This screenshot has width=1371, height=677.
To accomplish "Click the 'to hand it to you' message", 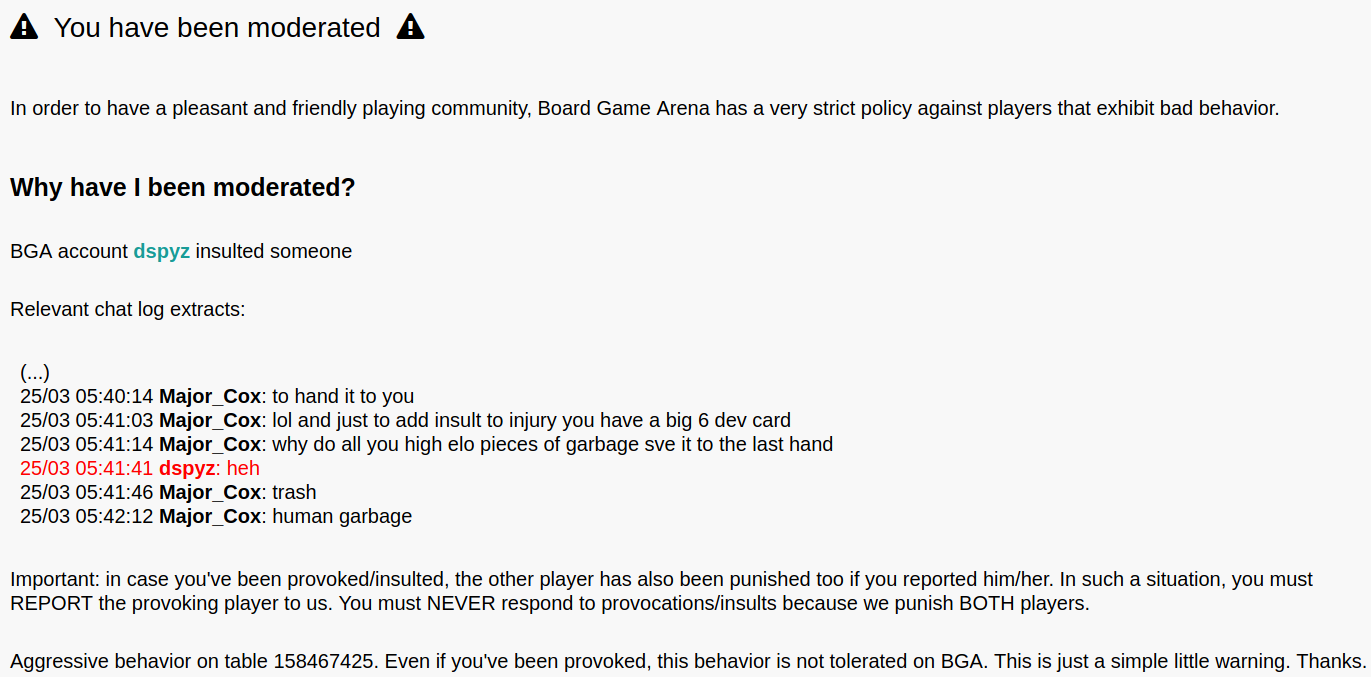I will [343, 396].
